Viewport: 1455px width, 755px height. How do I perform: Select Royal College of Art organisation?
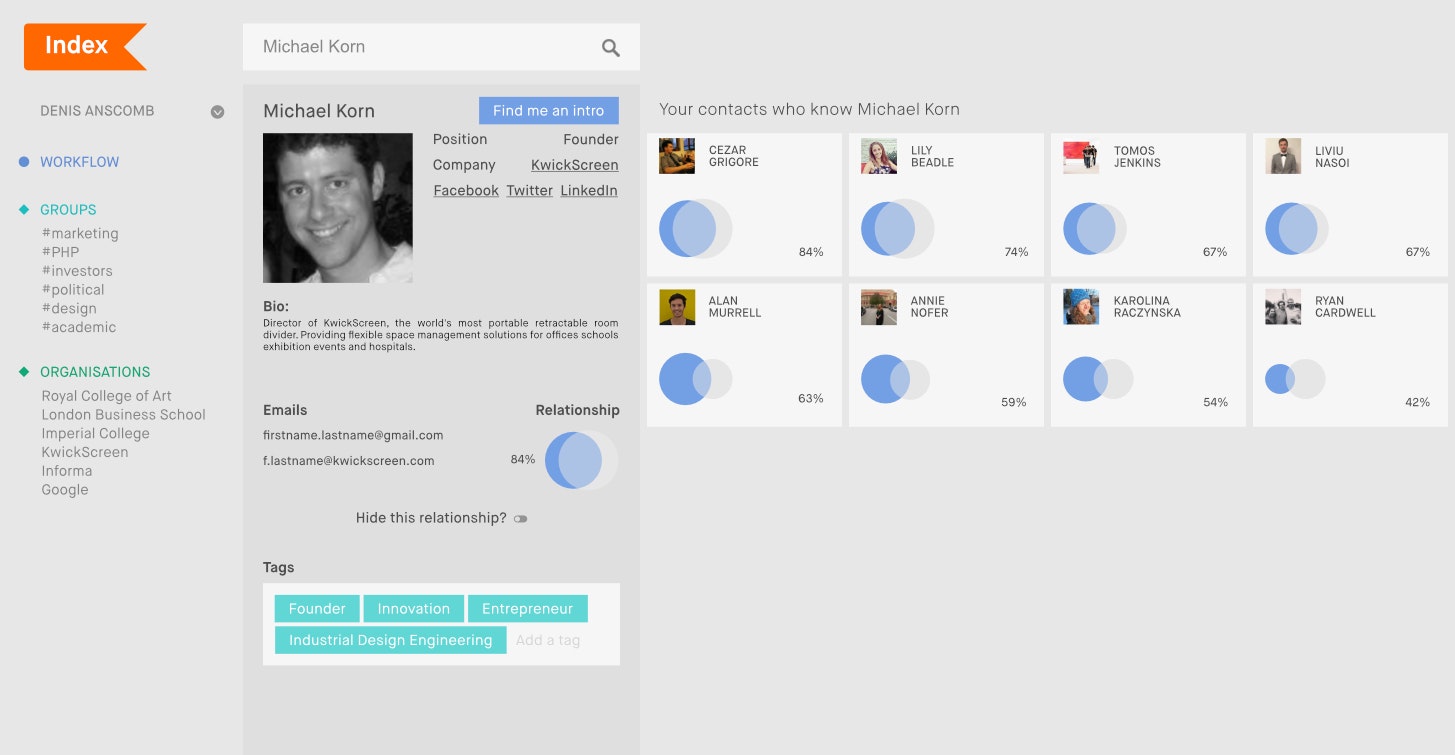coord(106,396)
